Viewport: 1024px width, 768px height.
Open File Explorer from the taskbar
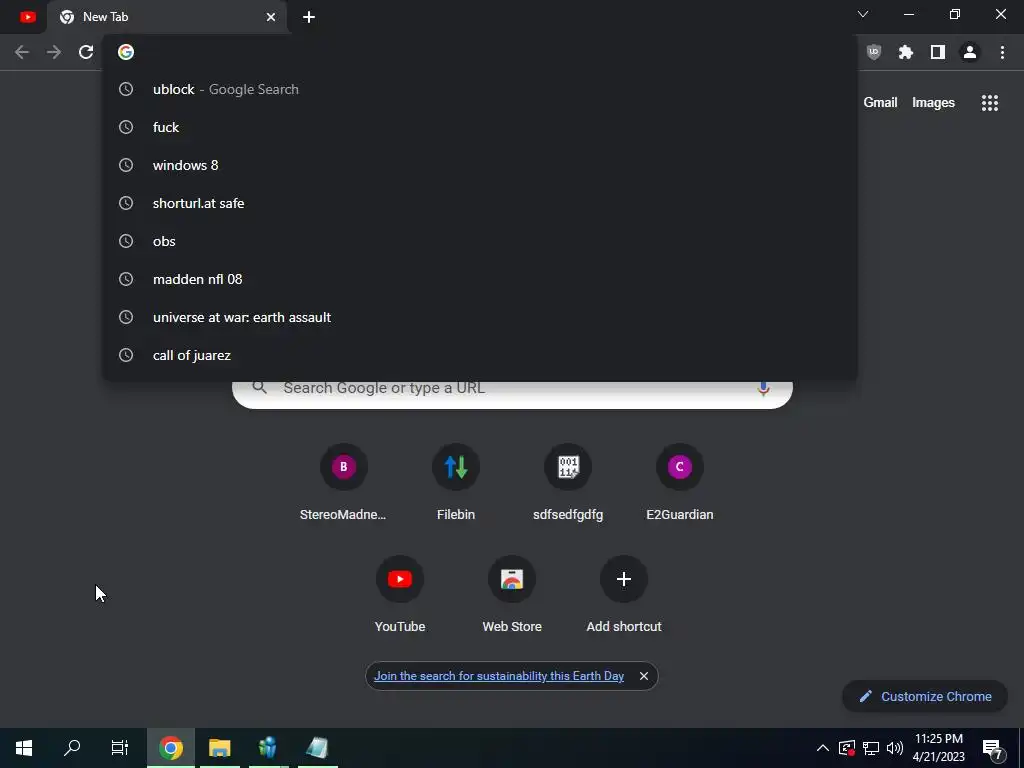point(219,748)
